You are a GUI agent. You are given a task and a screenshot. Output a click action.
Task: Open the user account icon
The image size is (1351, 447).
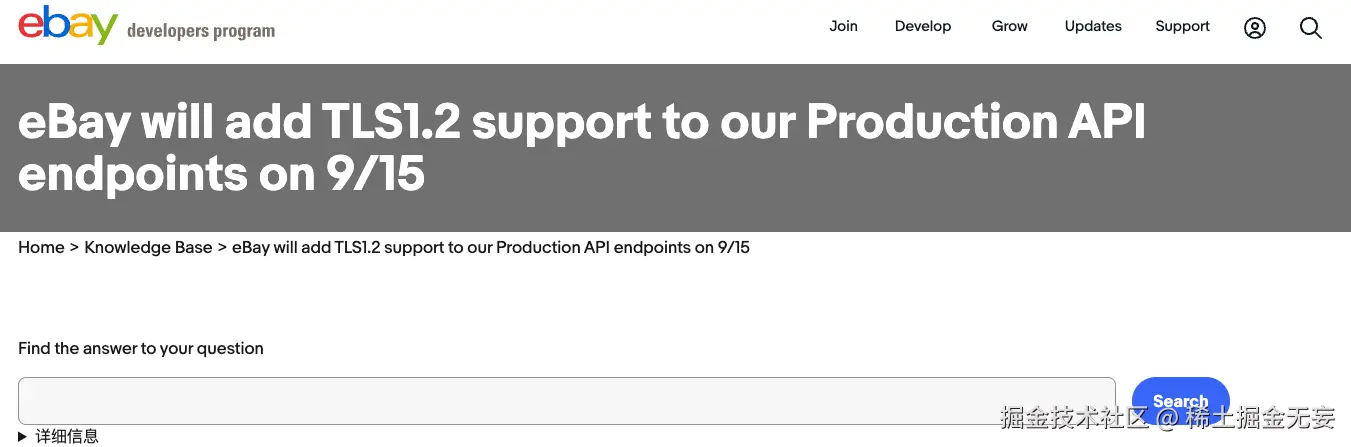(1254, 28)
